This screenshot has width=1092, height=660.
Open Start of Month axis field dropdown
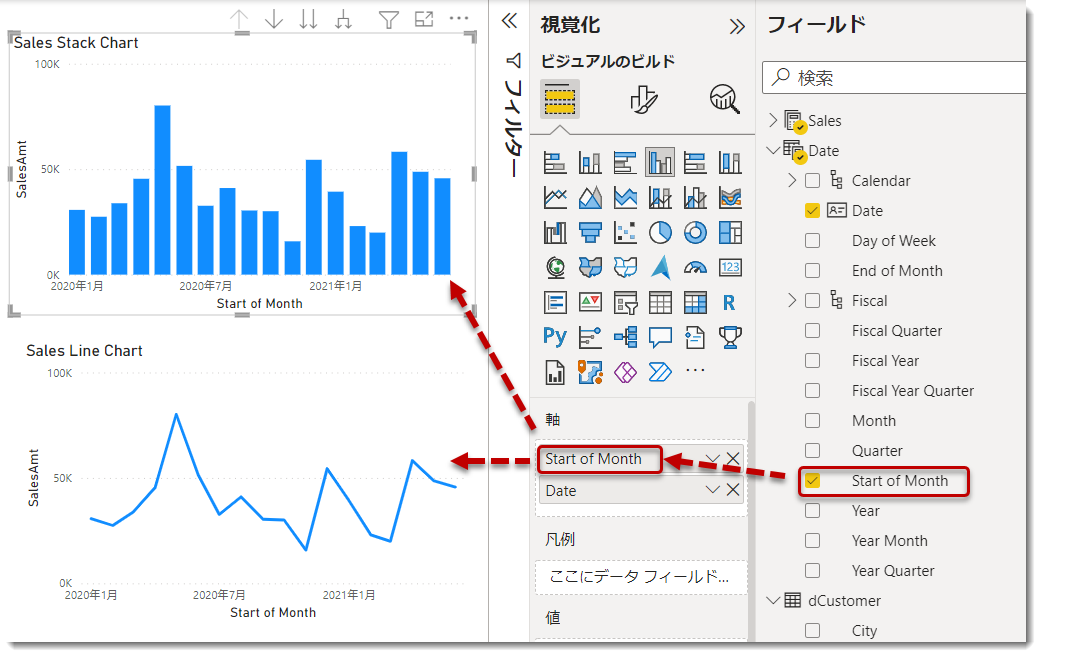[x=712, y=459]
